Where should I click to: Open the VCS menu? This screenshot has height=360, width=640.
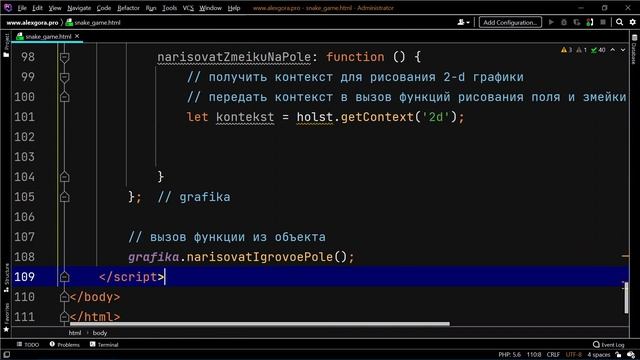tap(188, 8)
